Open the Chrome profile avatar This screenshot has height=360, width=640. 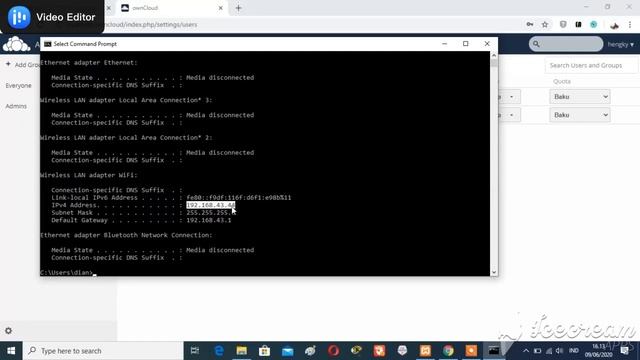[x=614, y=25]
